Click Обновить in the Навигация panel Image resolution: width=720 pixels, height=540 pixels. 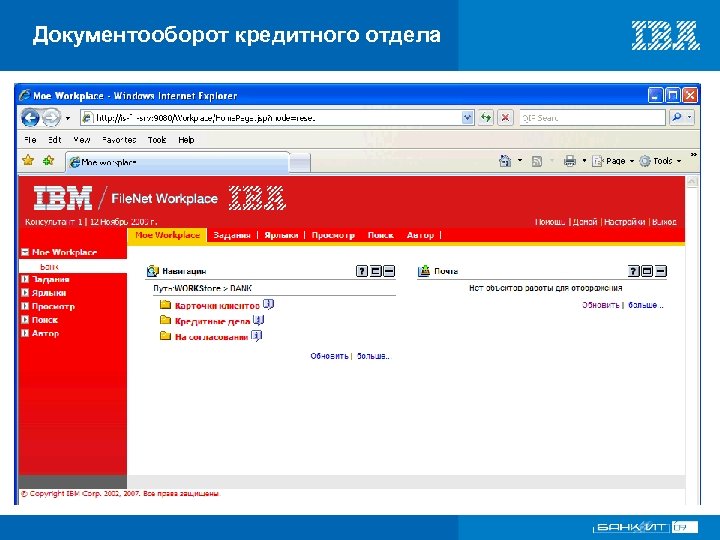329,356
